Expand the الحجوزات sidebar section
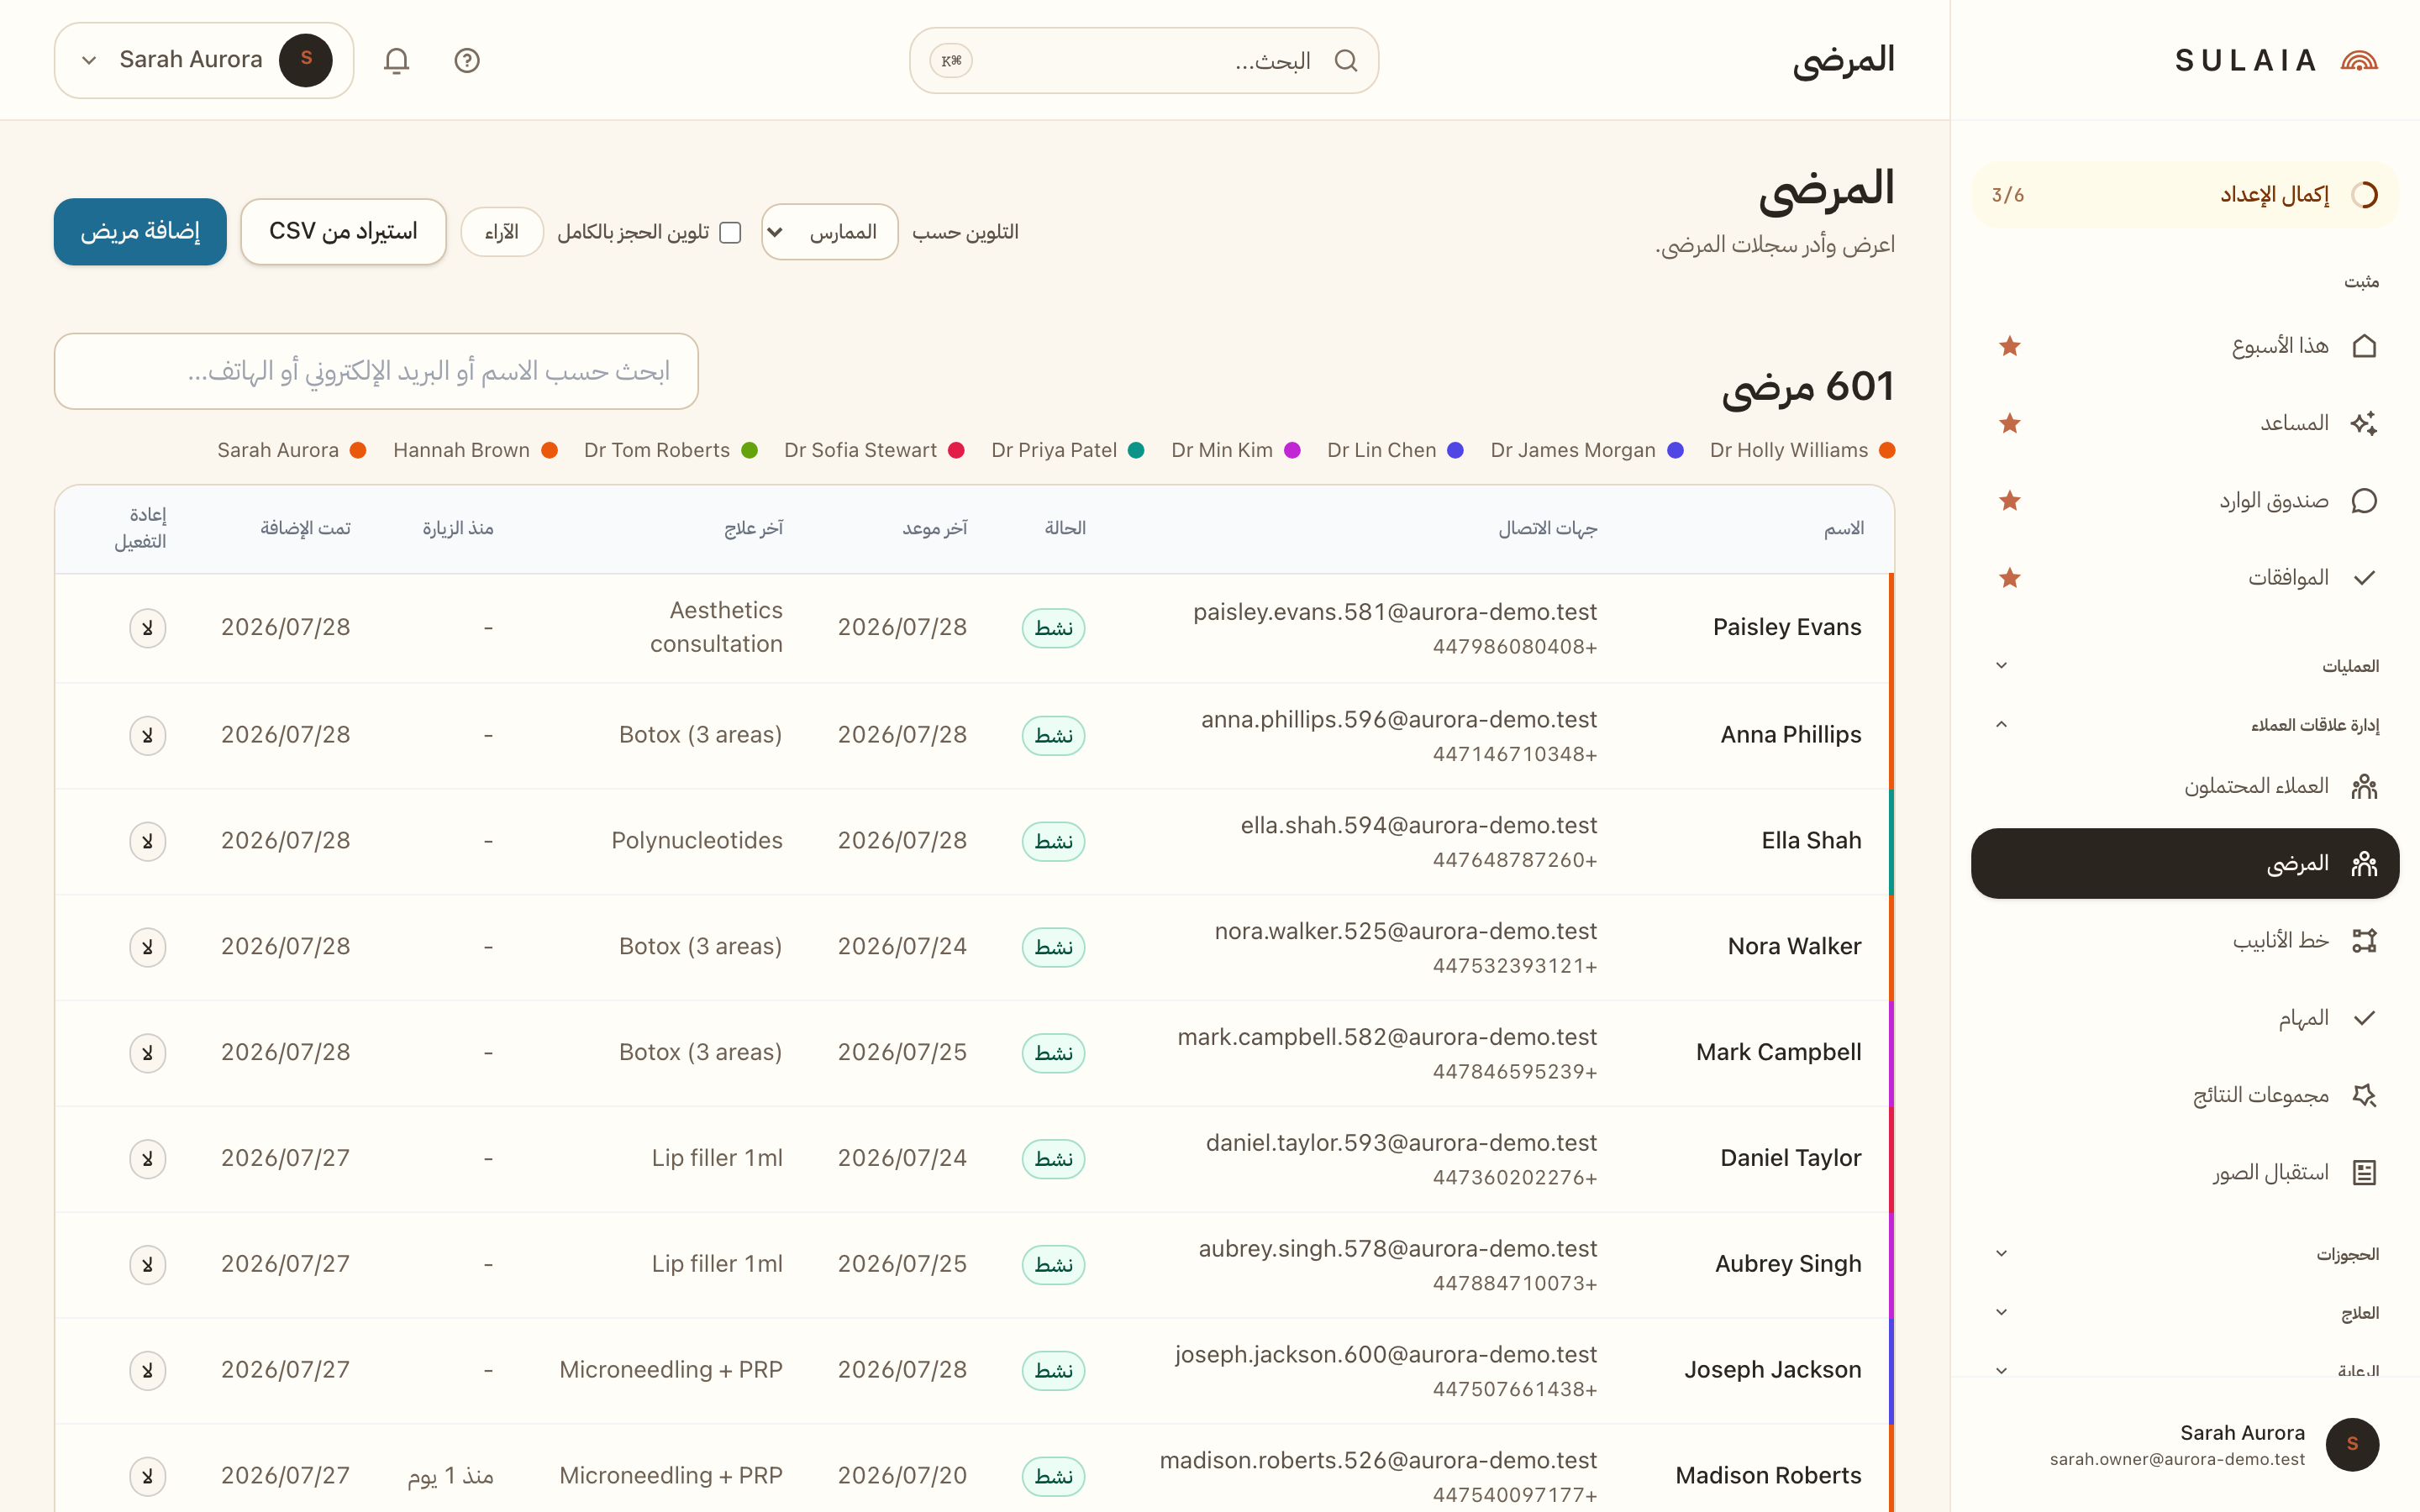The width and height of the screenshot is (2420, 1512). 2186,1254
